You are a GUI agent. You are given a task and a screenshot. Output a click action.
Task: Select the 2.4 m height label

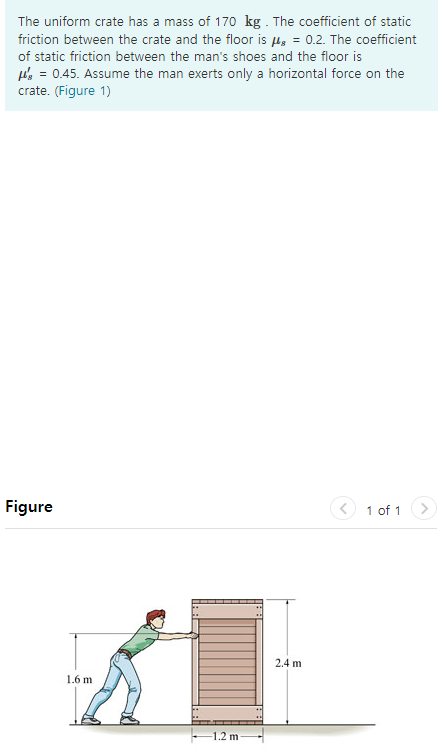[x=288, y=663]
